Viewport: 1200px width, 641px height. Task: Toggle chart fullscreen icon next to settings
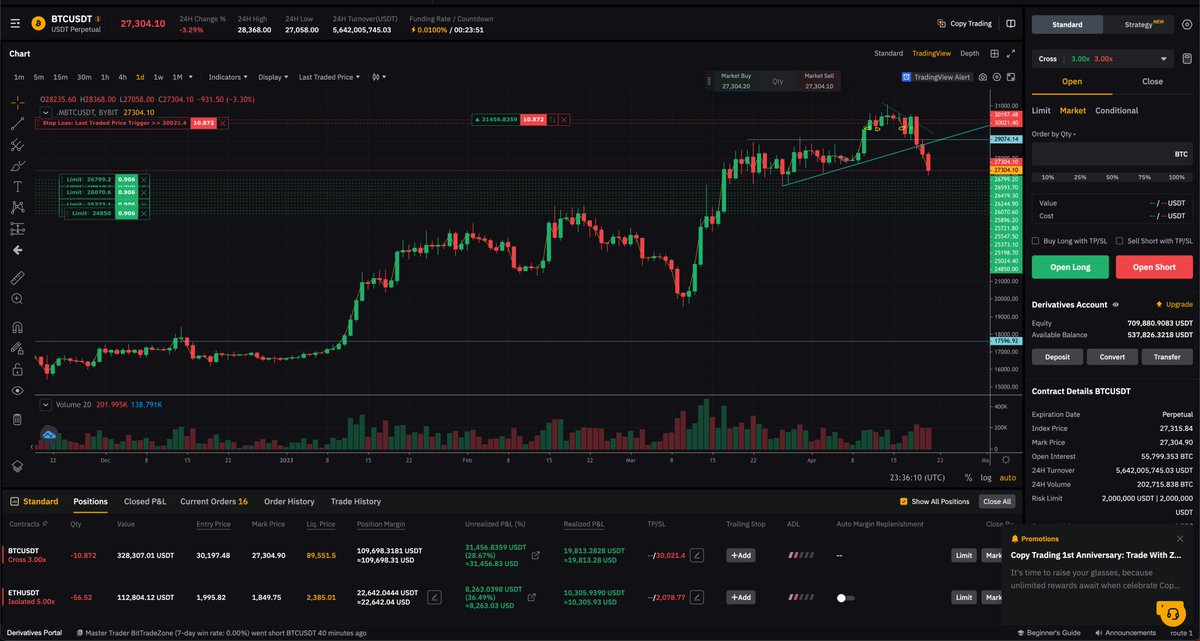coord(1011,77)
